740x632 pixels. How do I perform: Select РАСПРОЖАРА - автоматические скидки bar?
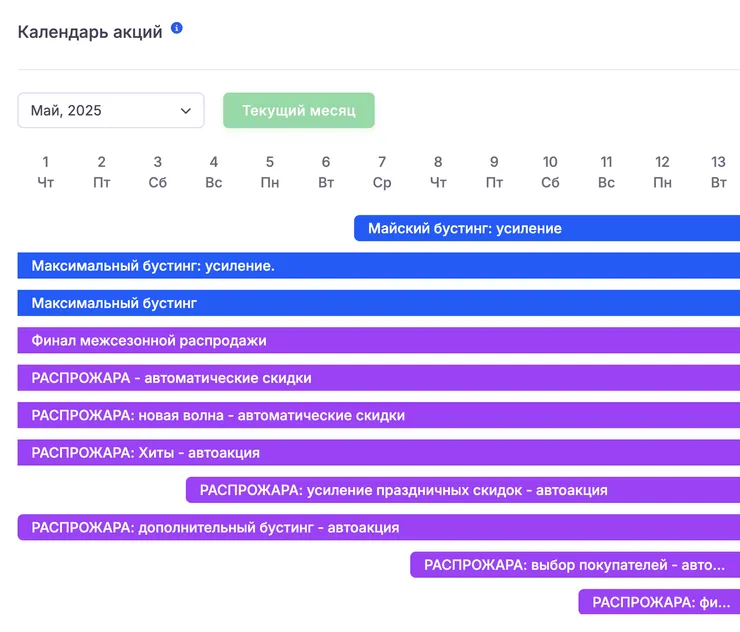(379, 378)
